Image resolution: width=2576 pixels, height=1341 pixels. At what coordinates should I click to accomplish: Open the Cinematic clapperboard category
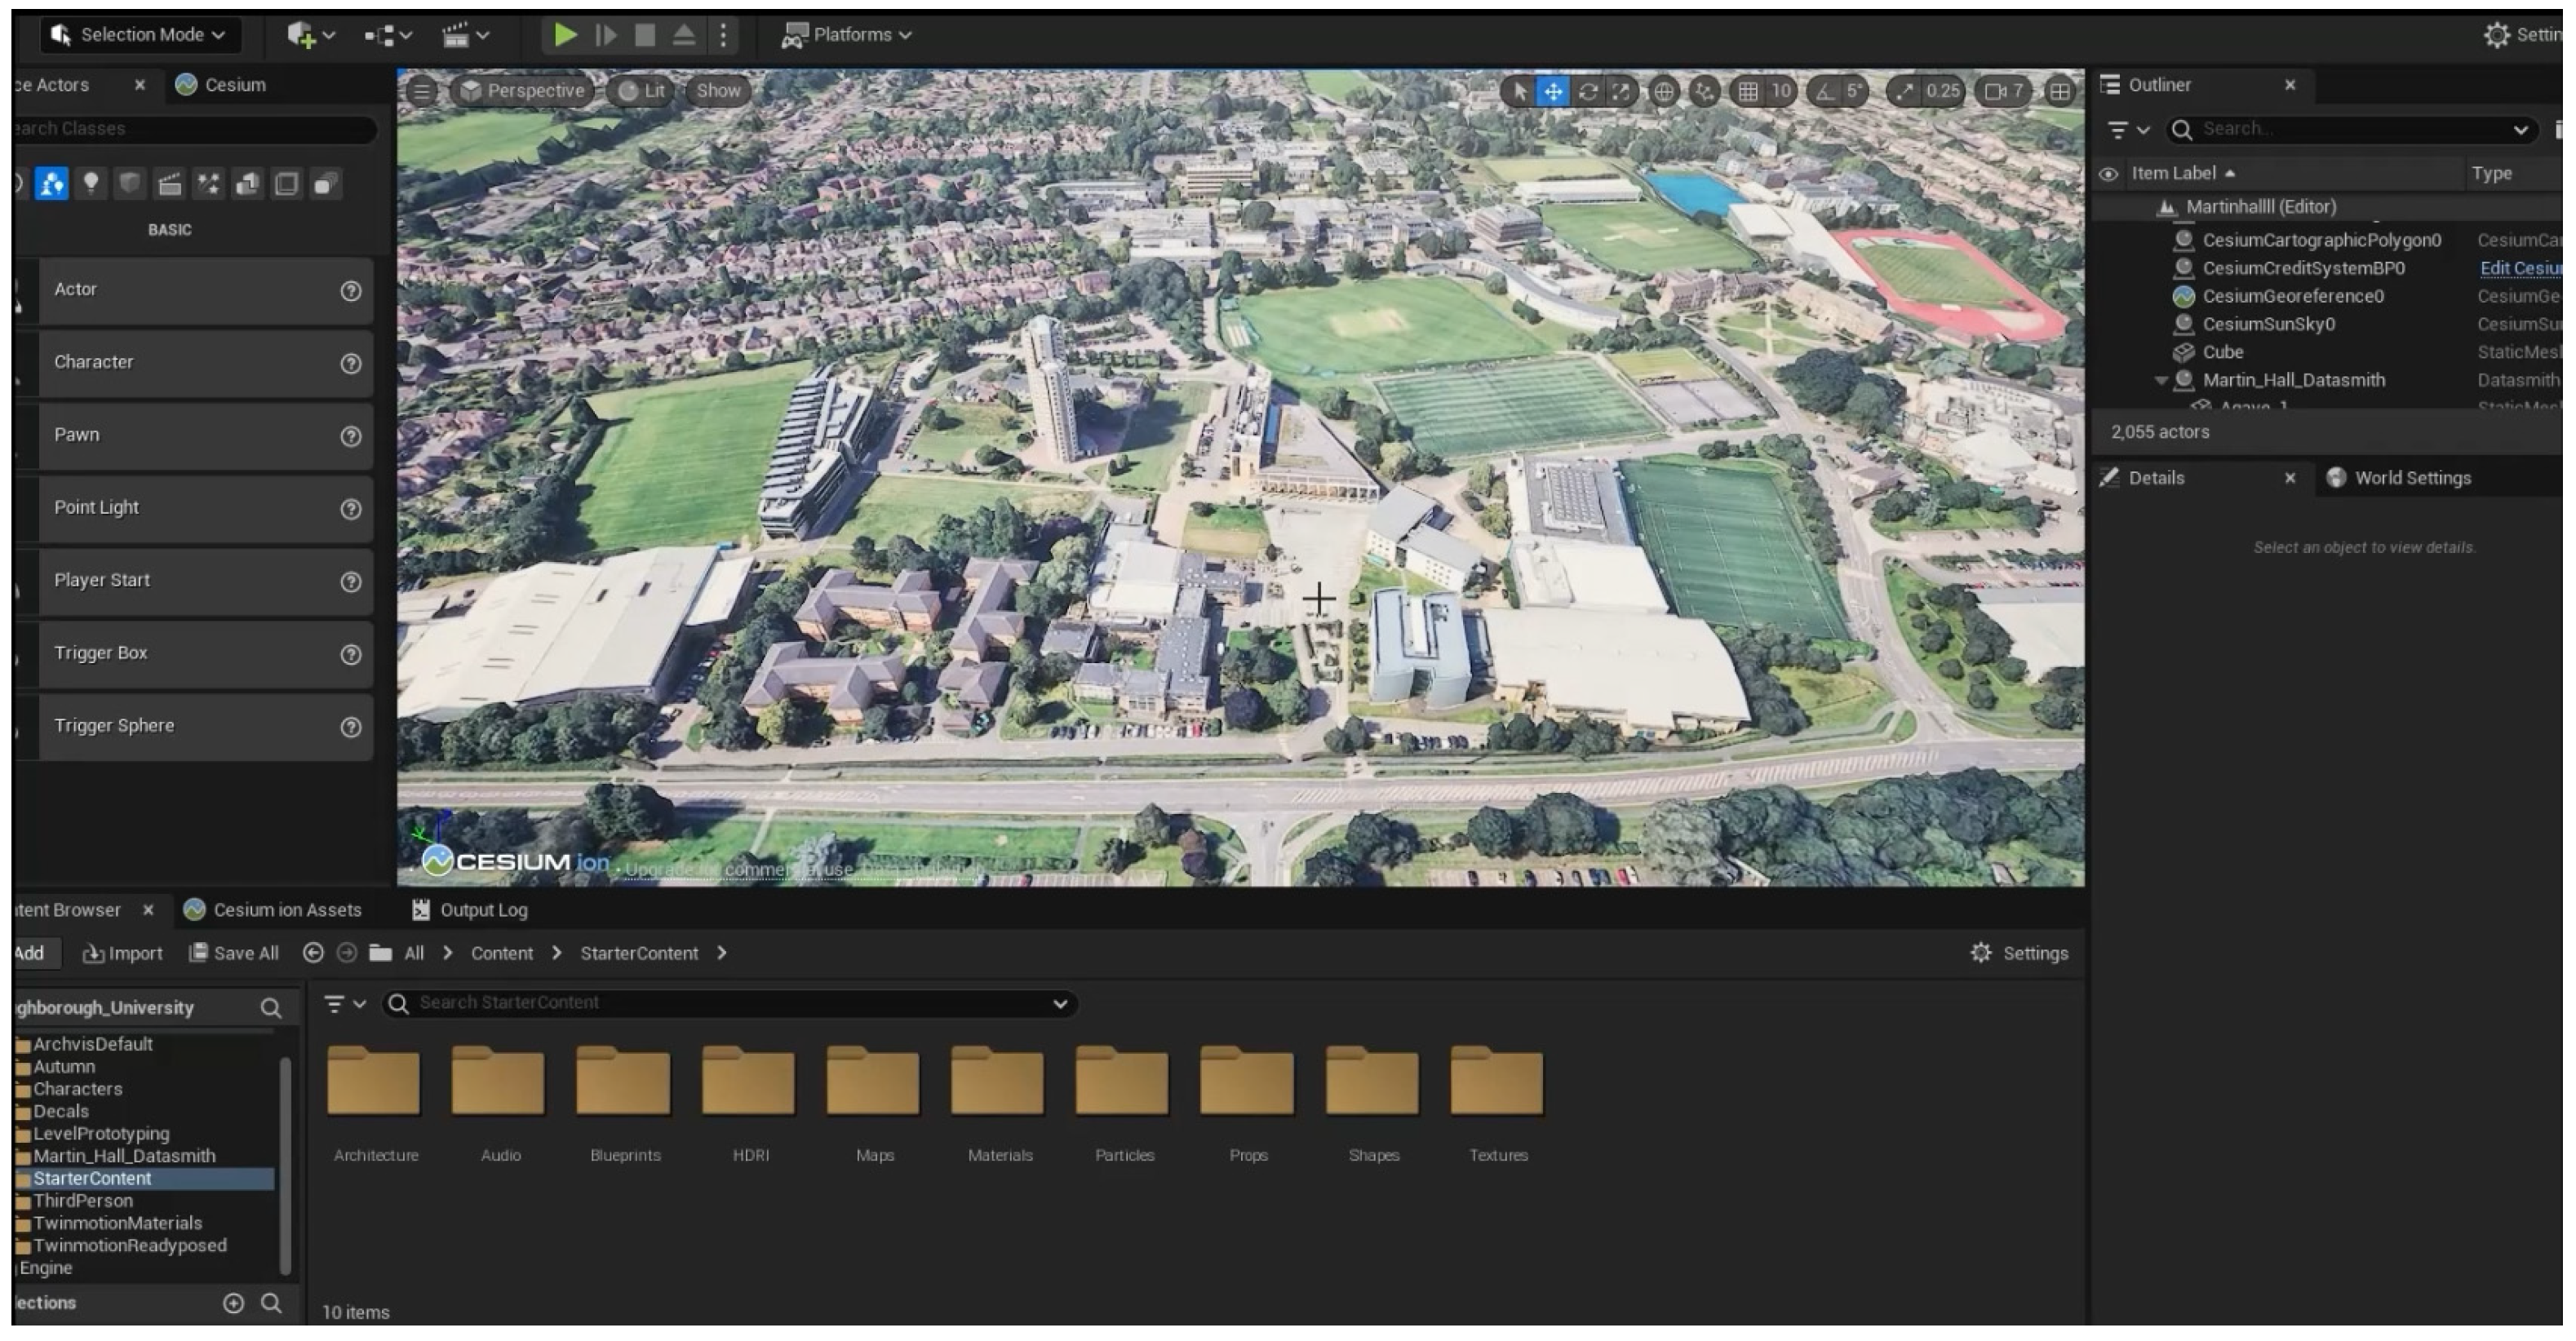point(170,183)
